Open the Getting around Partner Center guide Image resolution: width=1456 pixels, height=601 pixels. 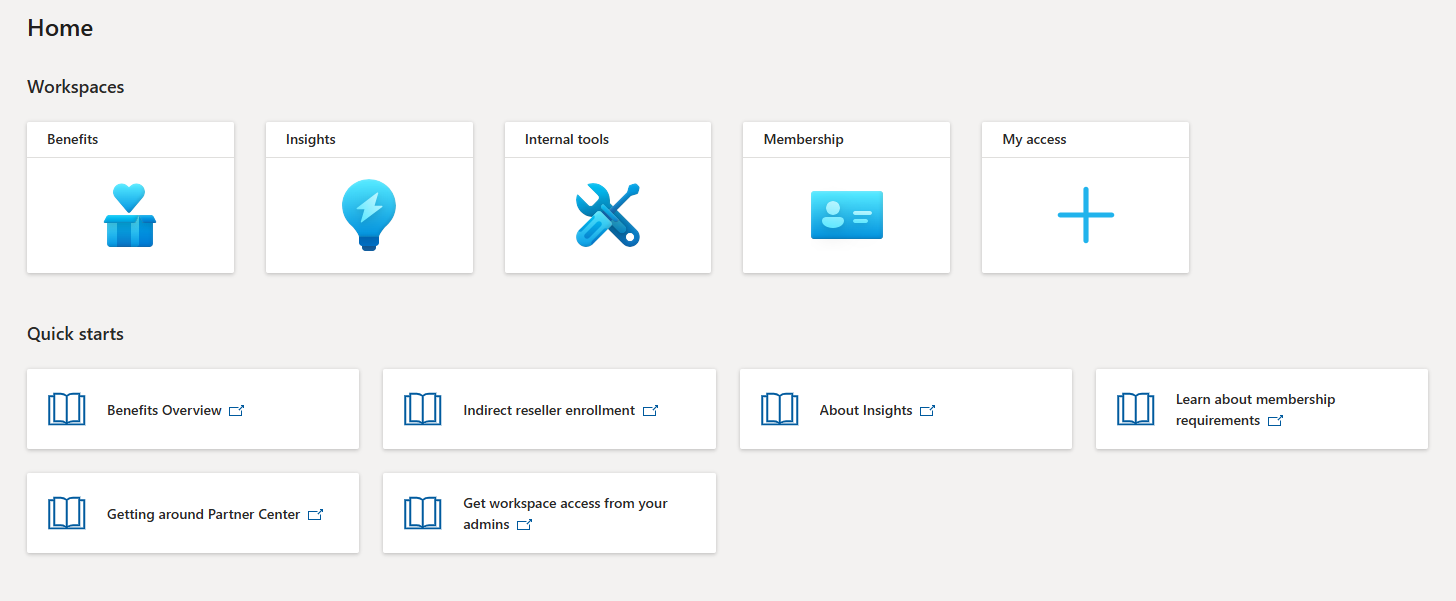coord(192,513)
